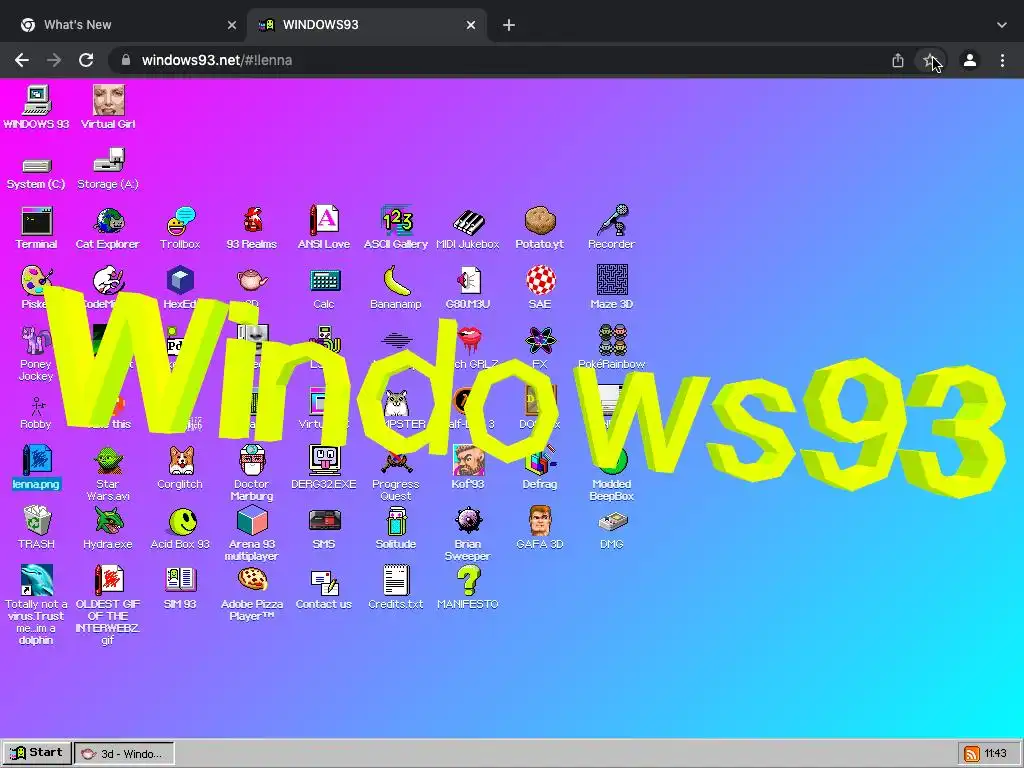
Task: Open the 93 Realms icon
Action: [x=252, y=229]
